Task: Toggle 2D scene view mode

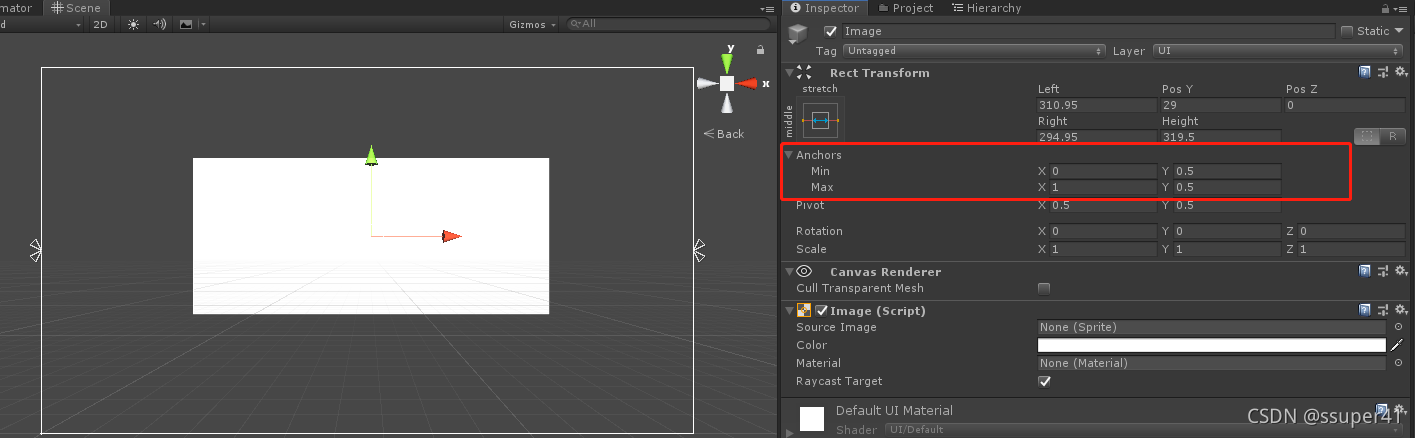Action: pyautogui.click(x=100, y=24)
